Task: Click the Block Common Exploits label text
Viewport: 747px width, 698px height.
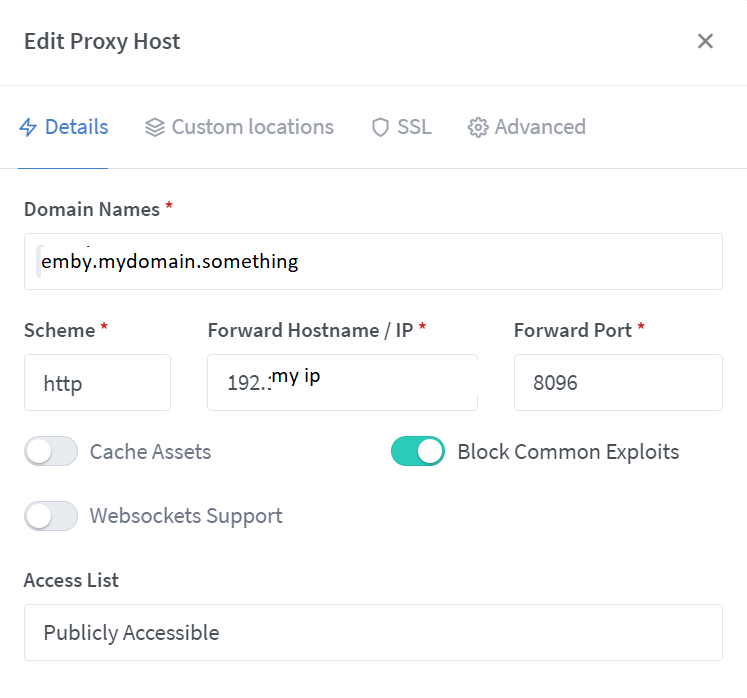Action: [568, 452]
